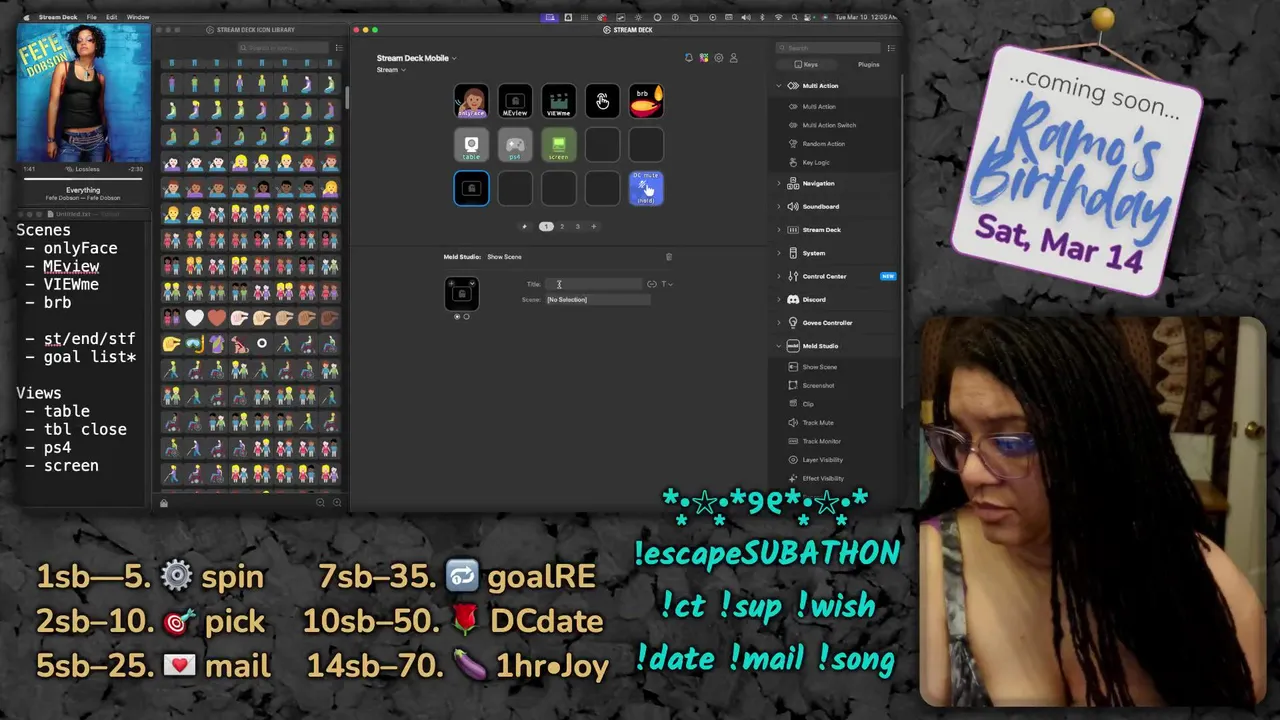Switch to the Keys tab
Viewport: 1280px width, 720px height.
806,64
